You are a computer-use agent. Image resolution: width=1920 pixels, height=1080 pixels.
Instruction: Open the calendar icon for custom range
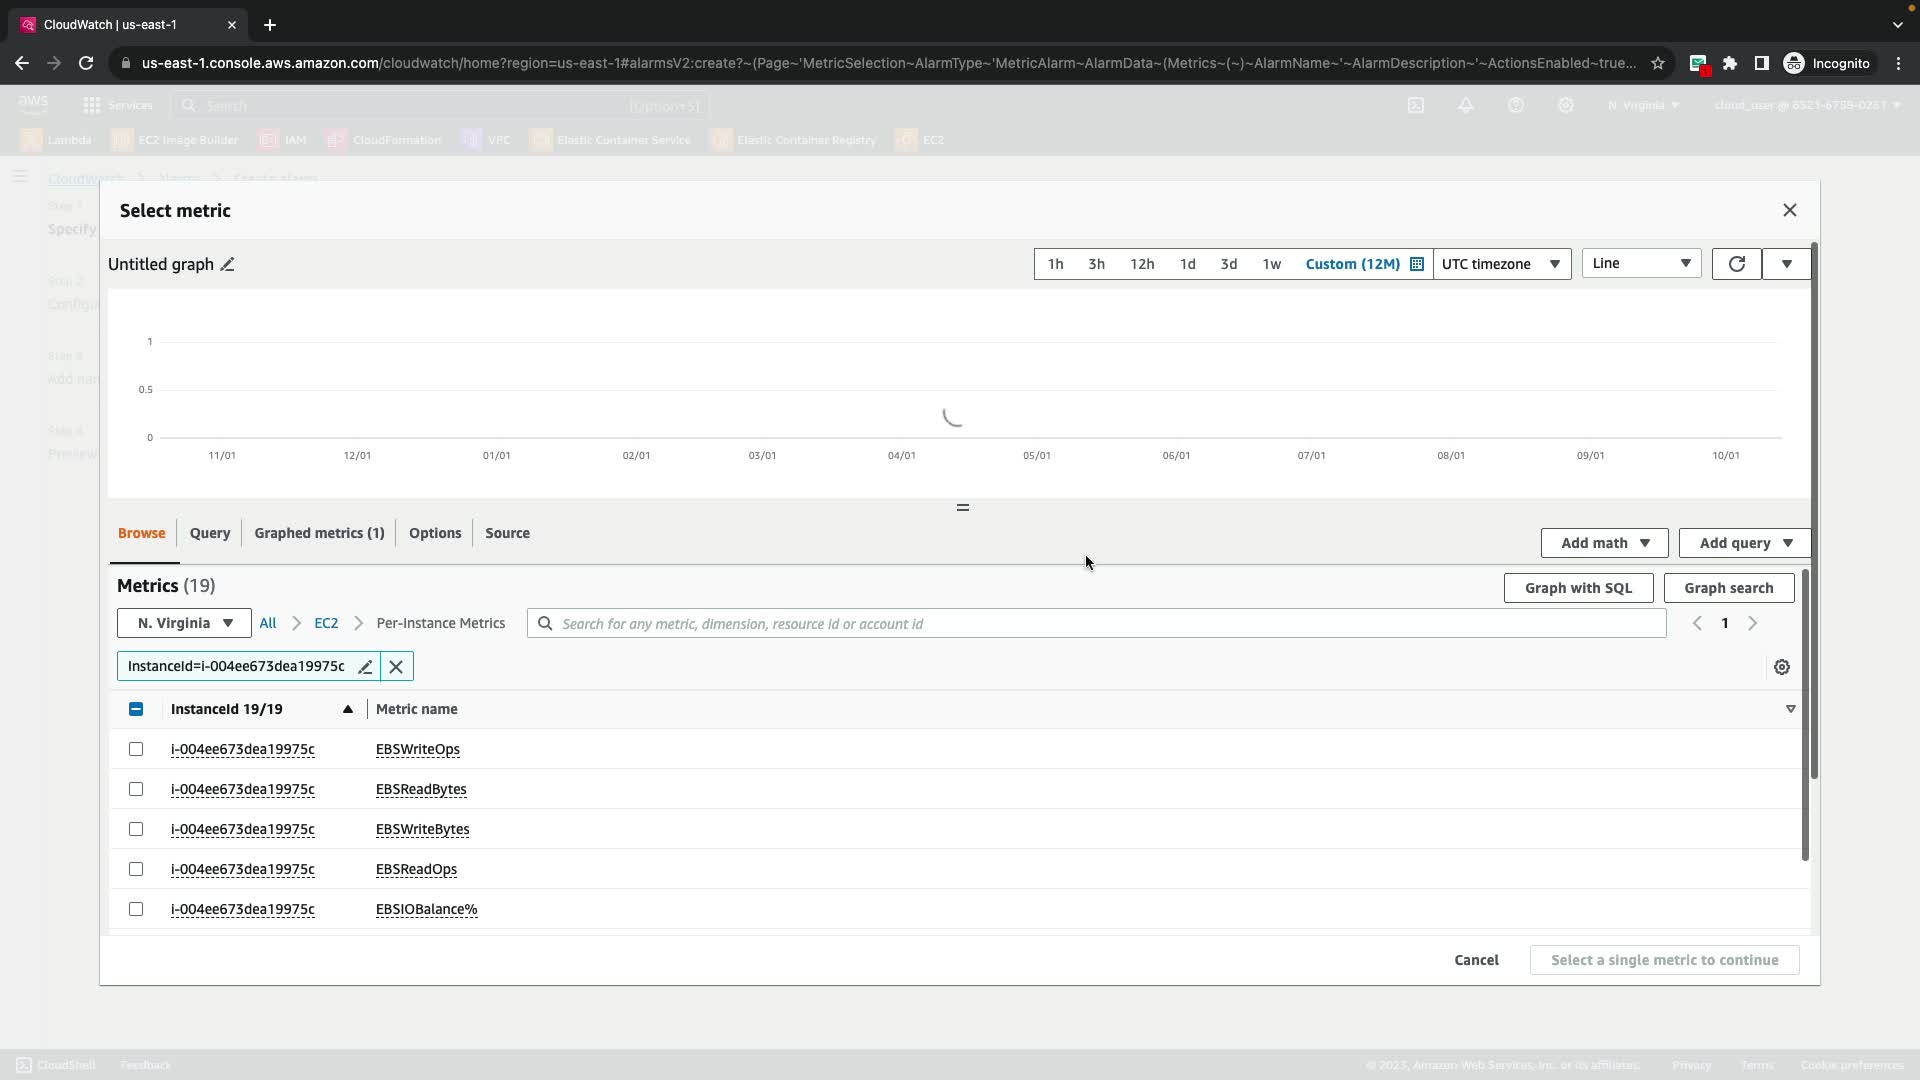click(x=1416, y=264)
